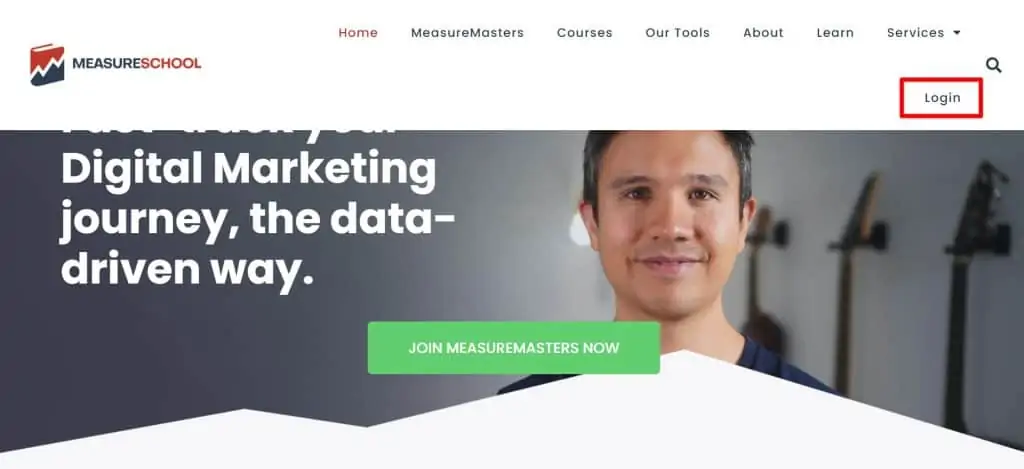Click the middle hanging guitar
1024x469 pixels.
click(x=856, y=281)
